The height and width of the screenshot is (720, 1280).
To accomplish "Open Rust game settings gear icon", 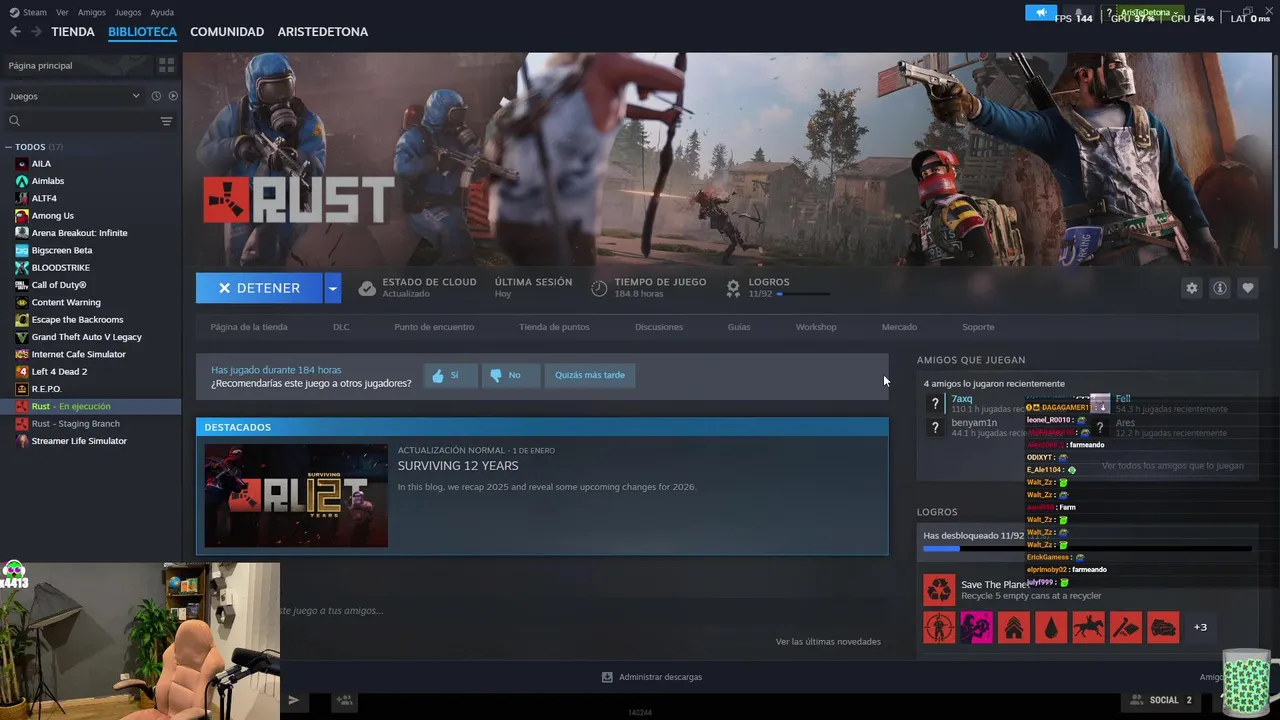I will [1191, 288].
